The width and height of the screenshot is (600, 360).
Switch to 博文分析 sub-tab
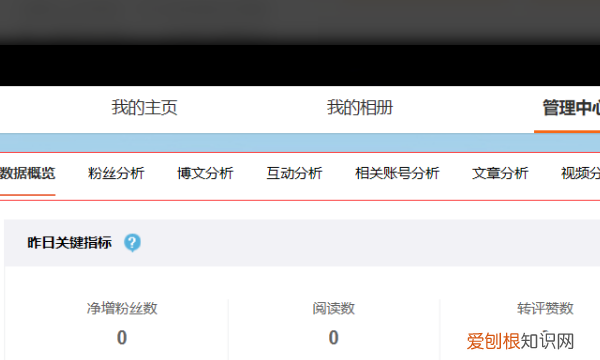click(x=205, y=173)
